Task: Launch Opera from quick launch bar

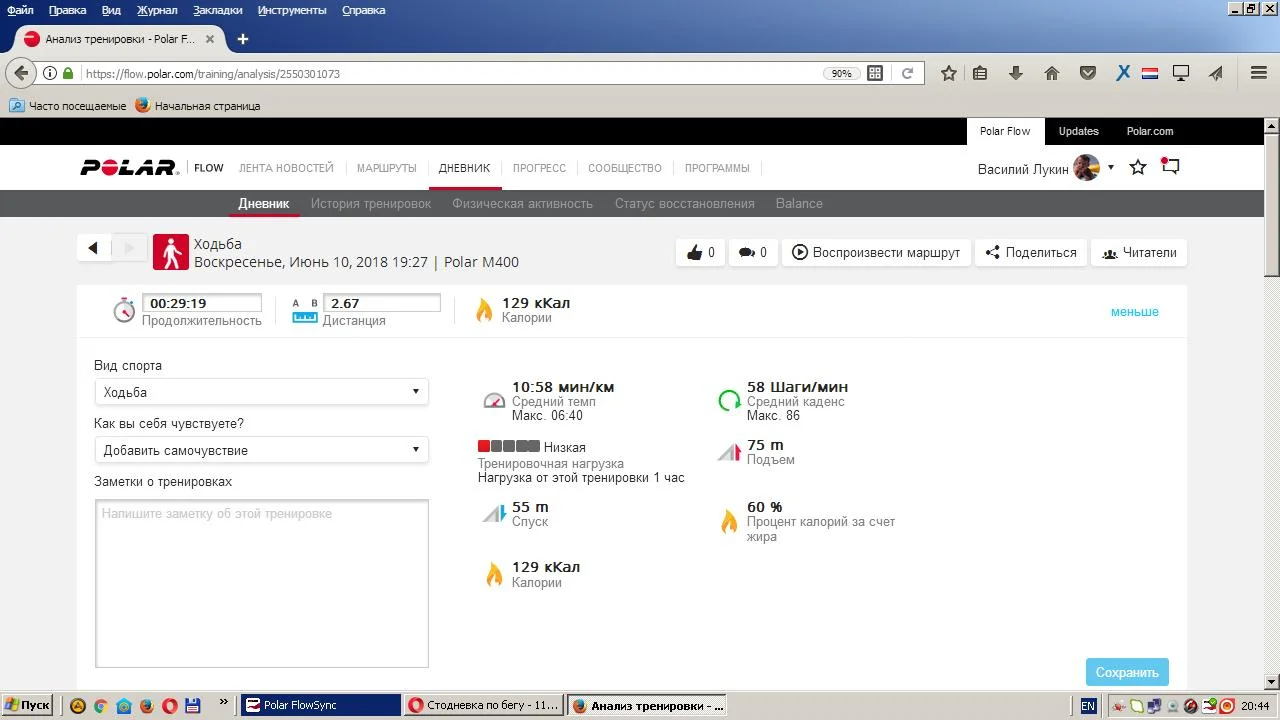Action: 170,705
